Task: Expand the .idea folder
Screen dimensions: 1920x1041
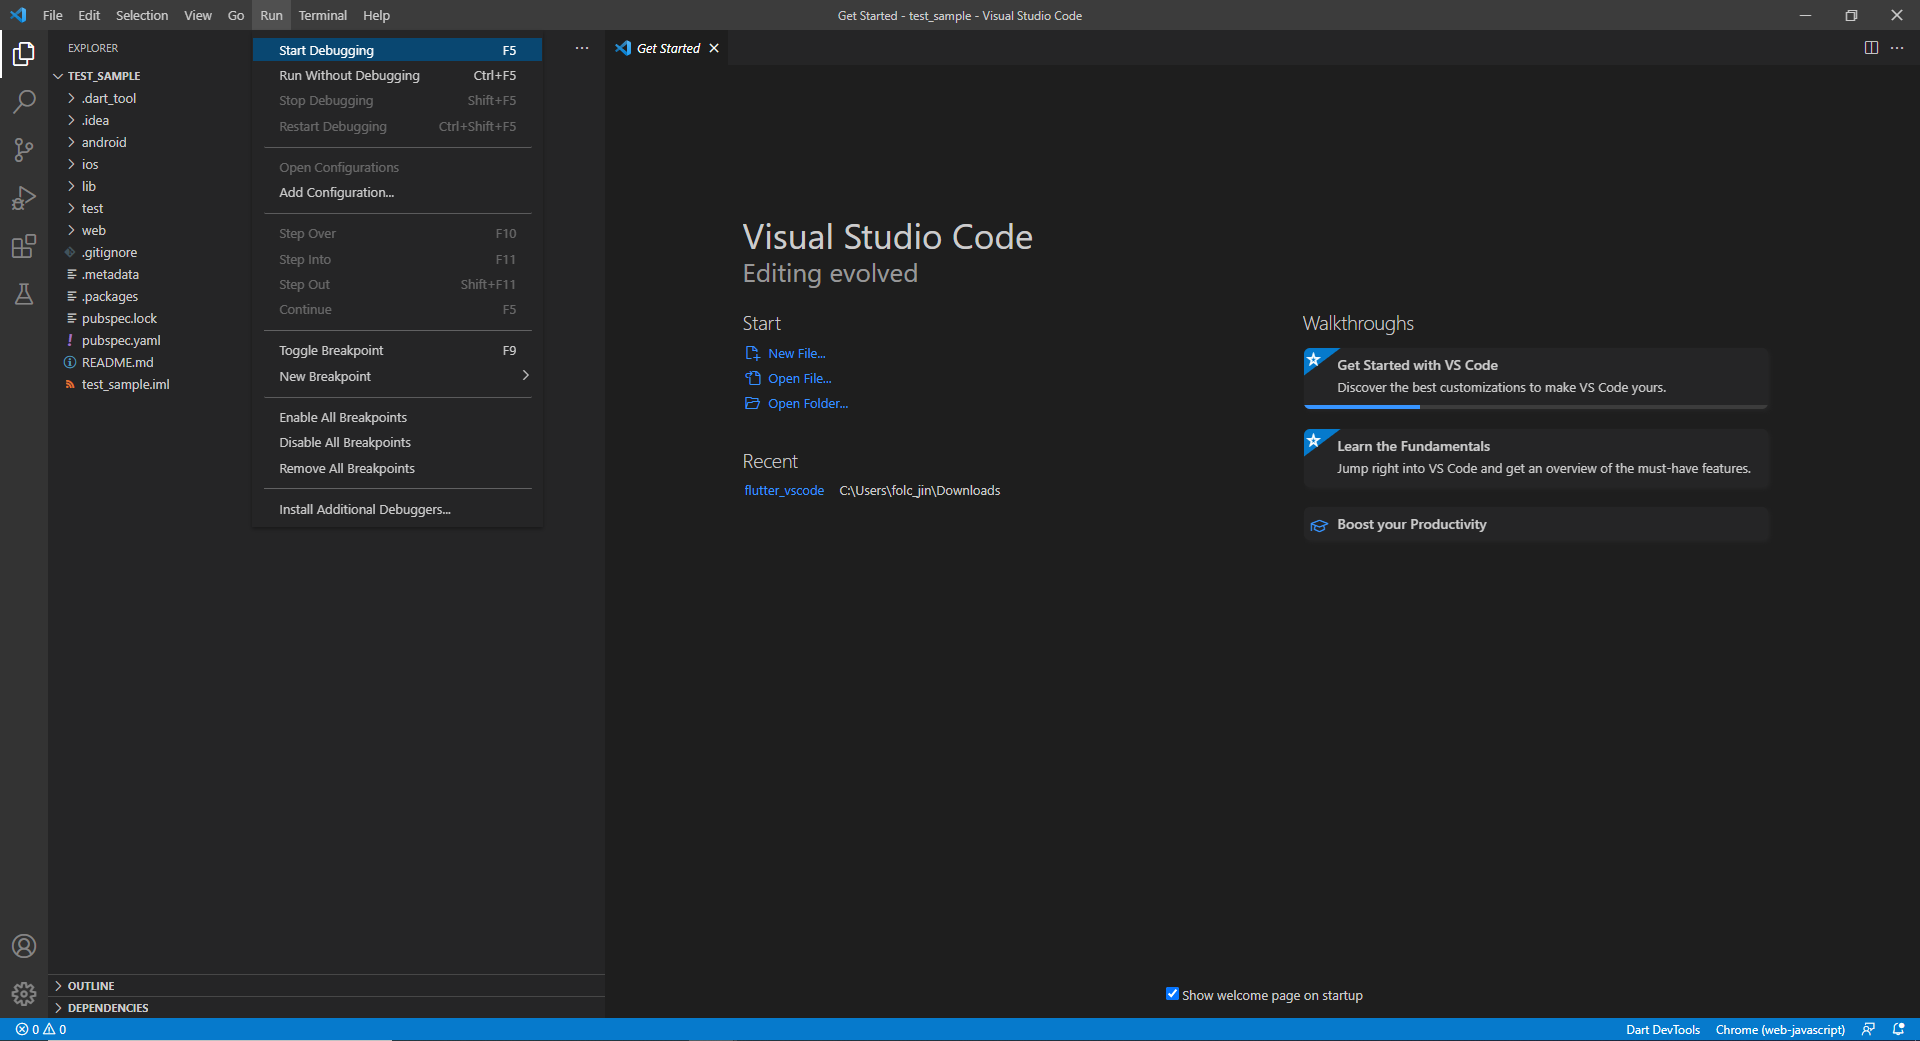Action: pos(71,120)
